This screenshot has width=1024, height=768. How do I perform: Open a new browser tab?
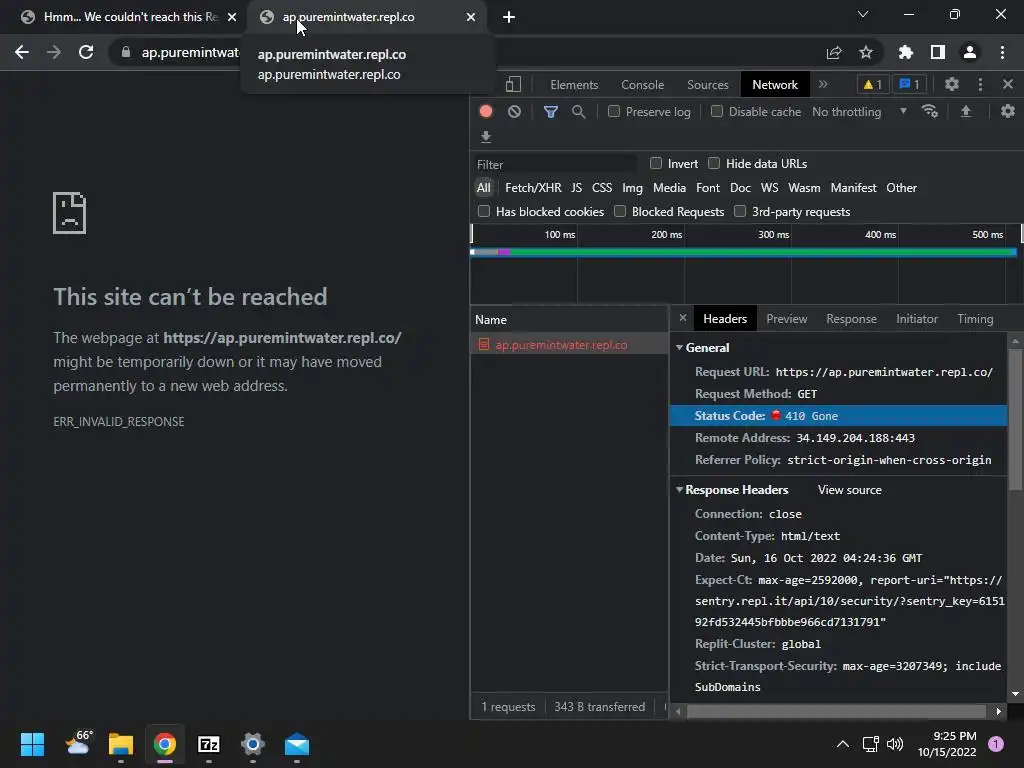(509, 17)
